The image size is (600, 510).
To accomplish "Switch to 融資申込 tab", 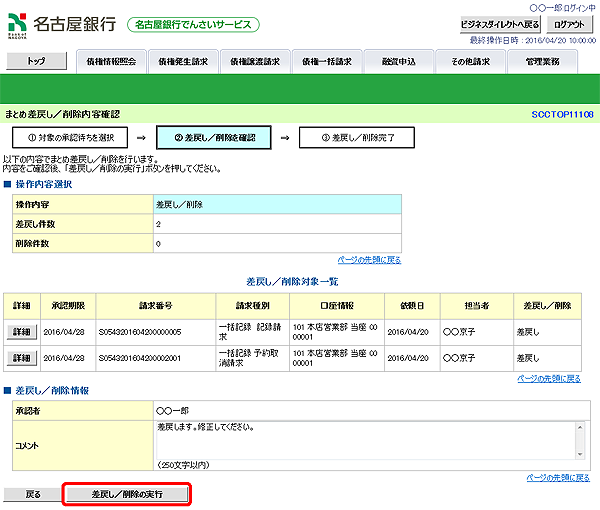I will (x=399, y=62).
